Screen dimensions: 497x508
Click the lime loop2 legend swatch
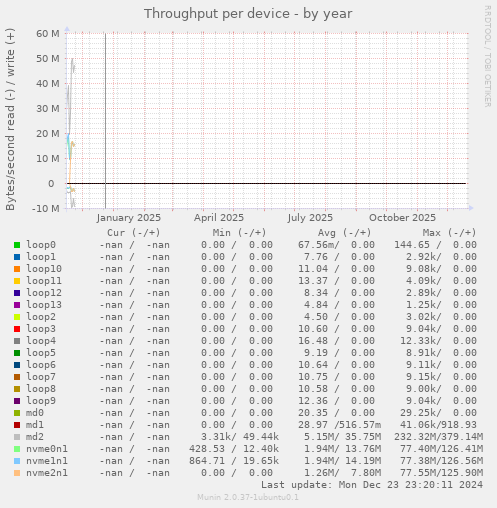17,317
